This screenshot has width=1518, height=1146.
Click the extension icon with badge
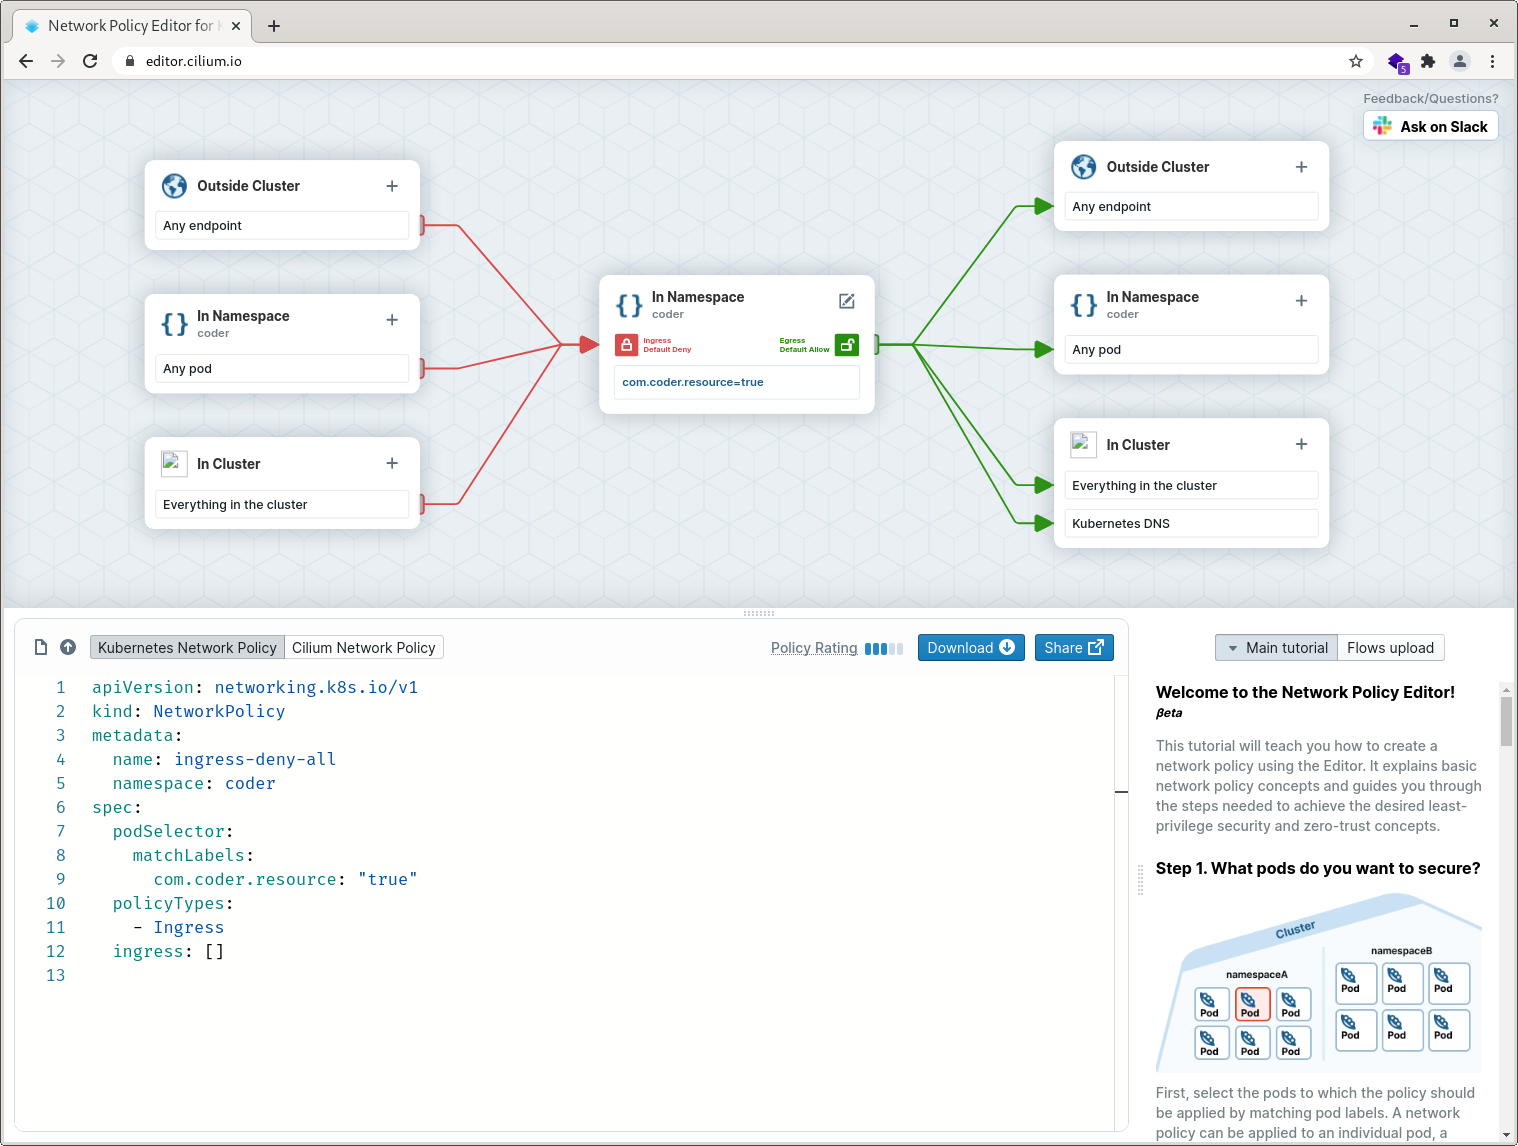tap(1398, 62)
